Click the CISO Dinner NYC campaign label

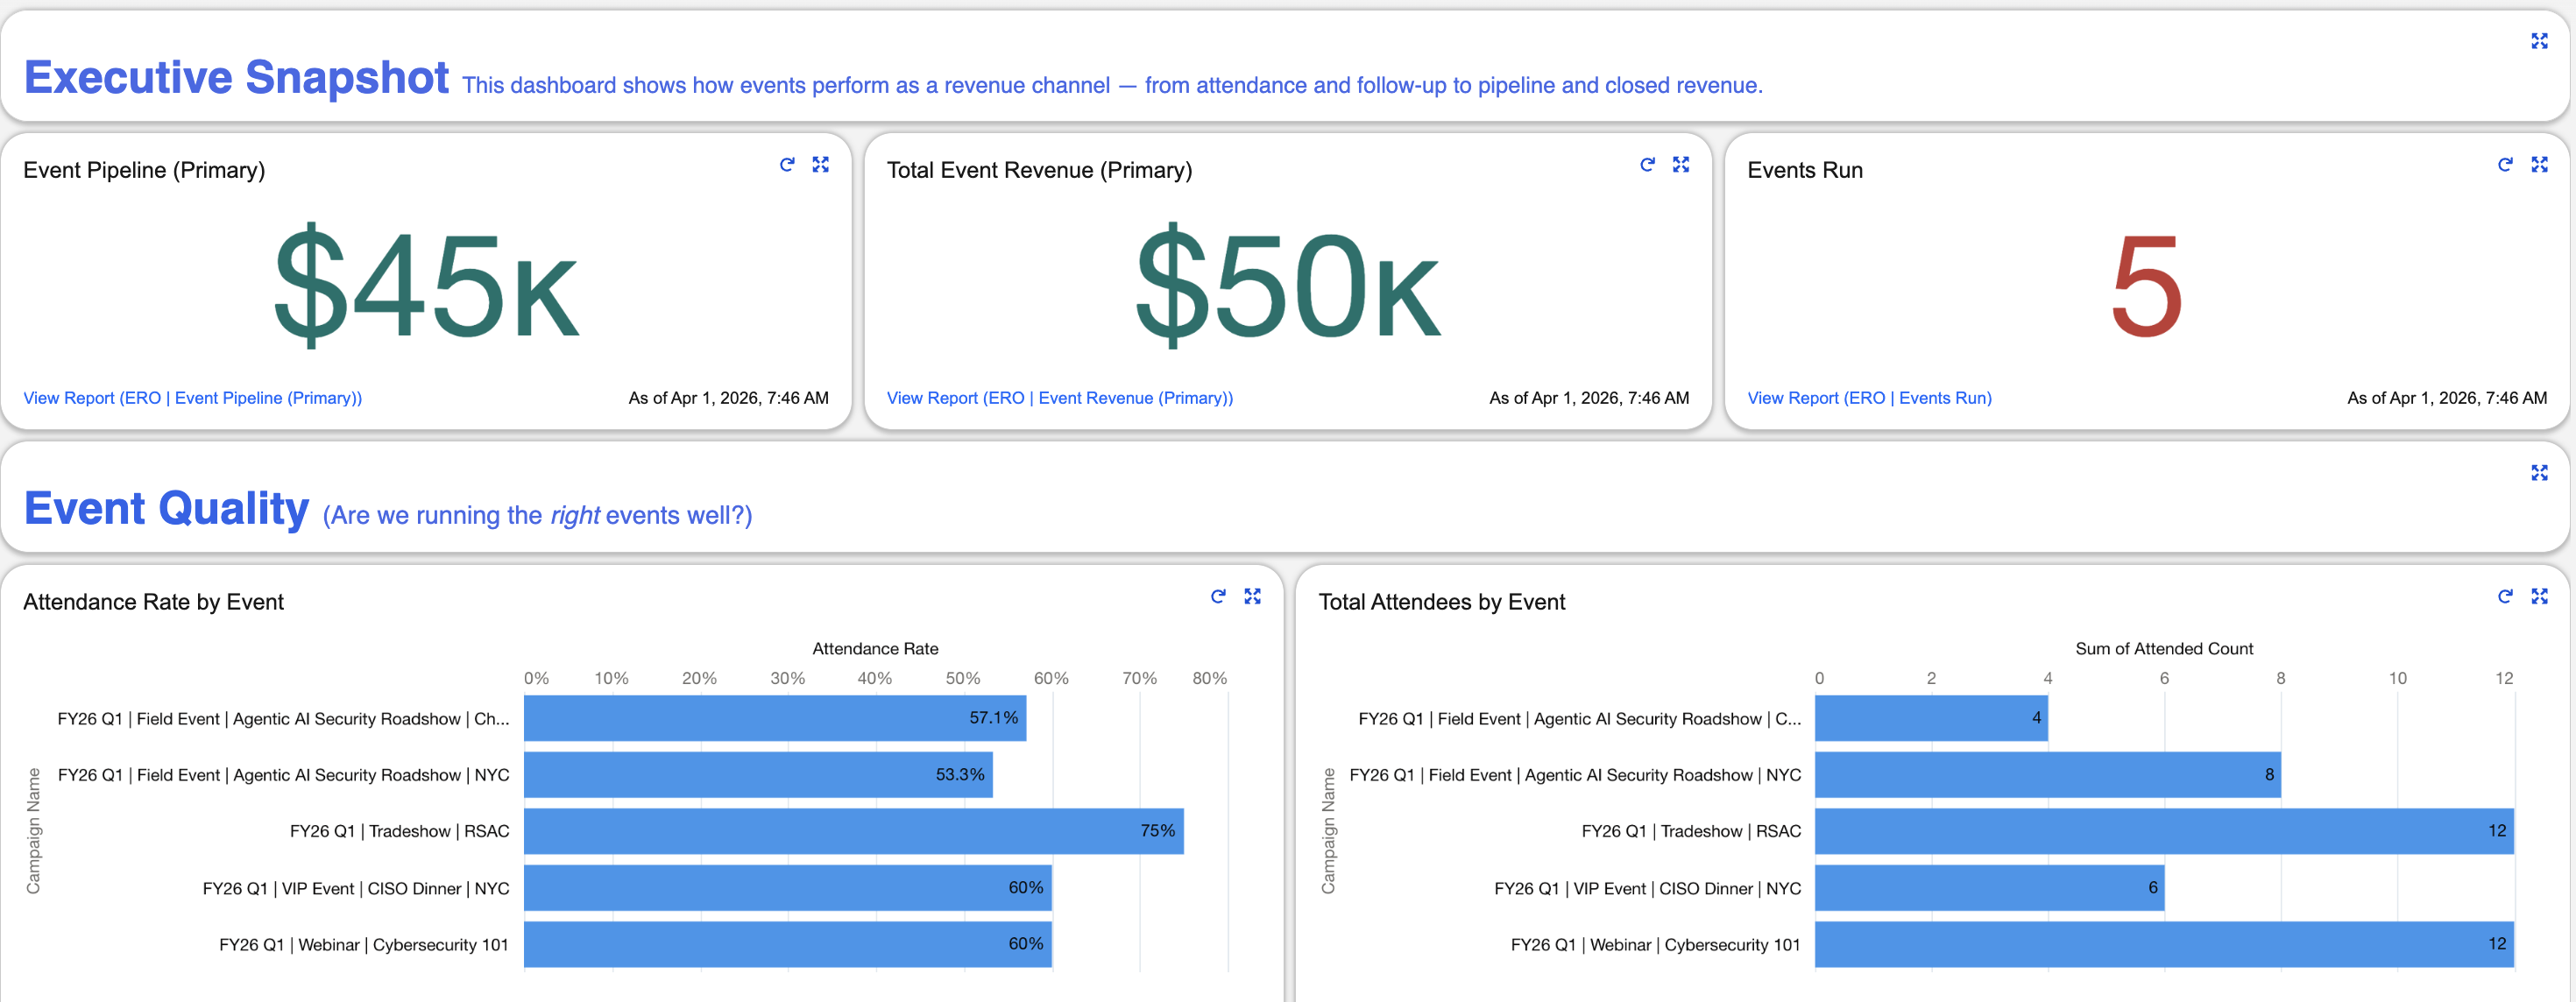click(x=357, y=888)
